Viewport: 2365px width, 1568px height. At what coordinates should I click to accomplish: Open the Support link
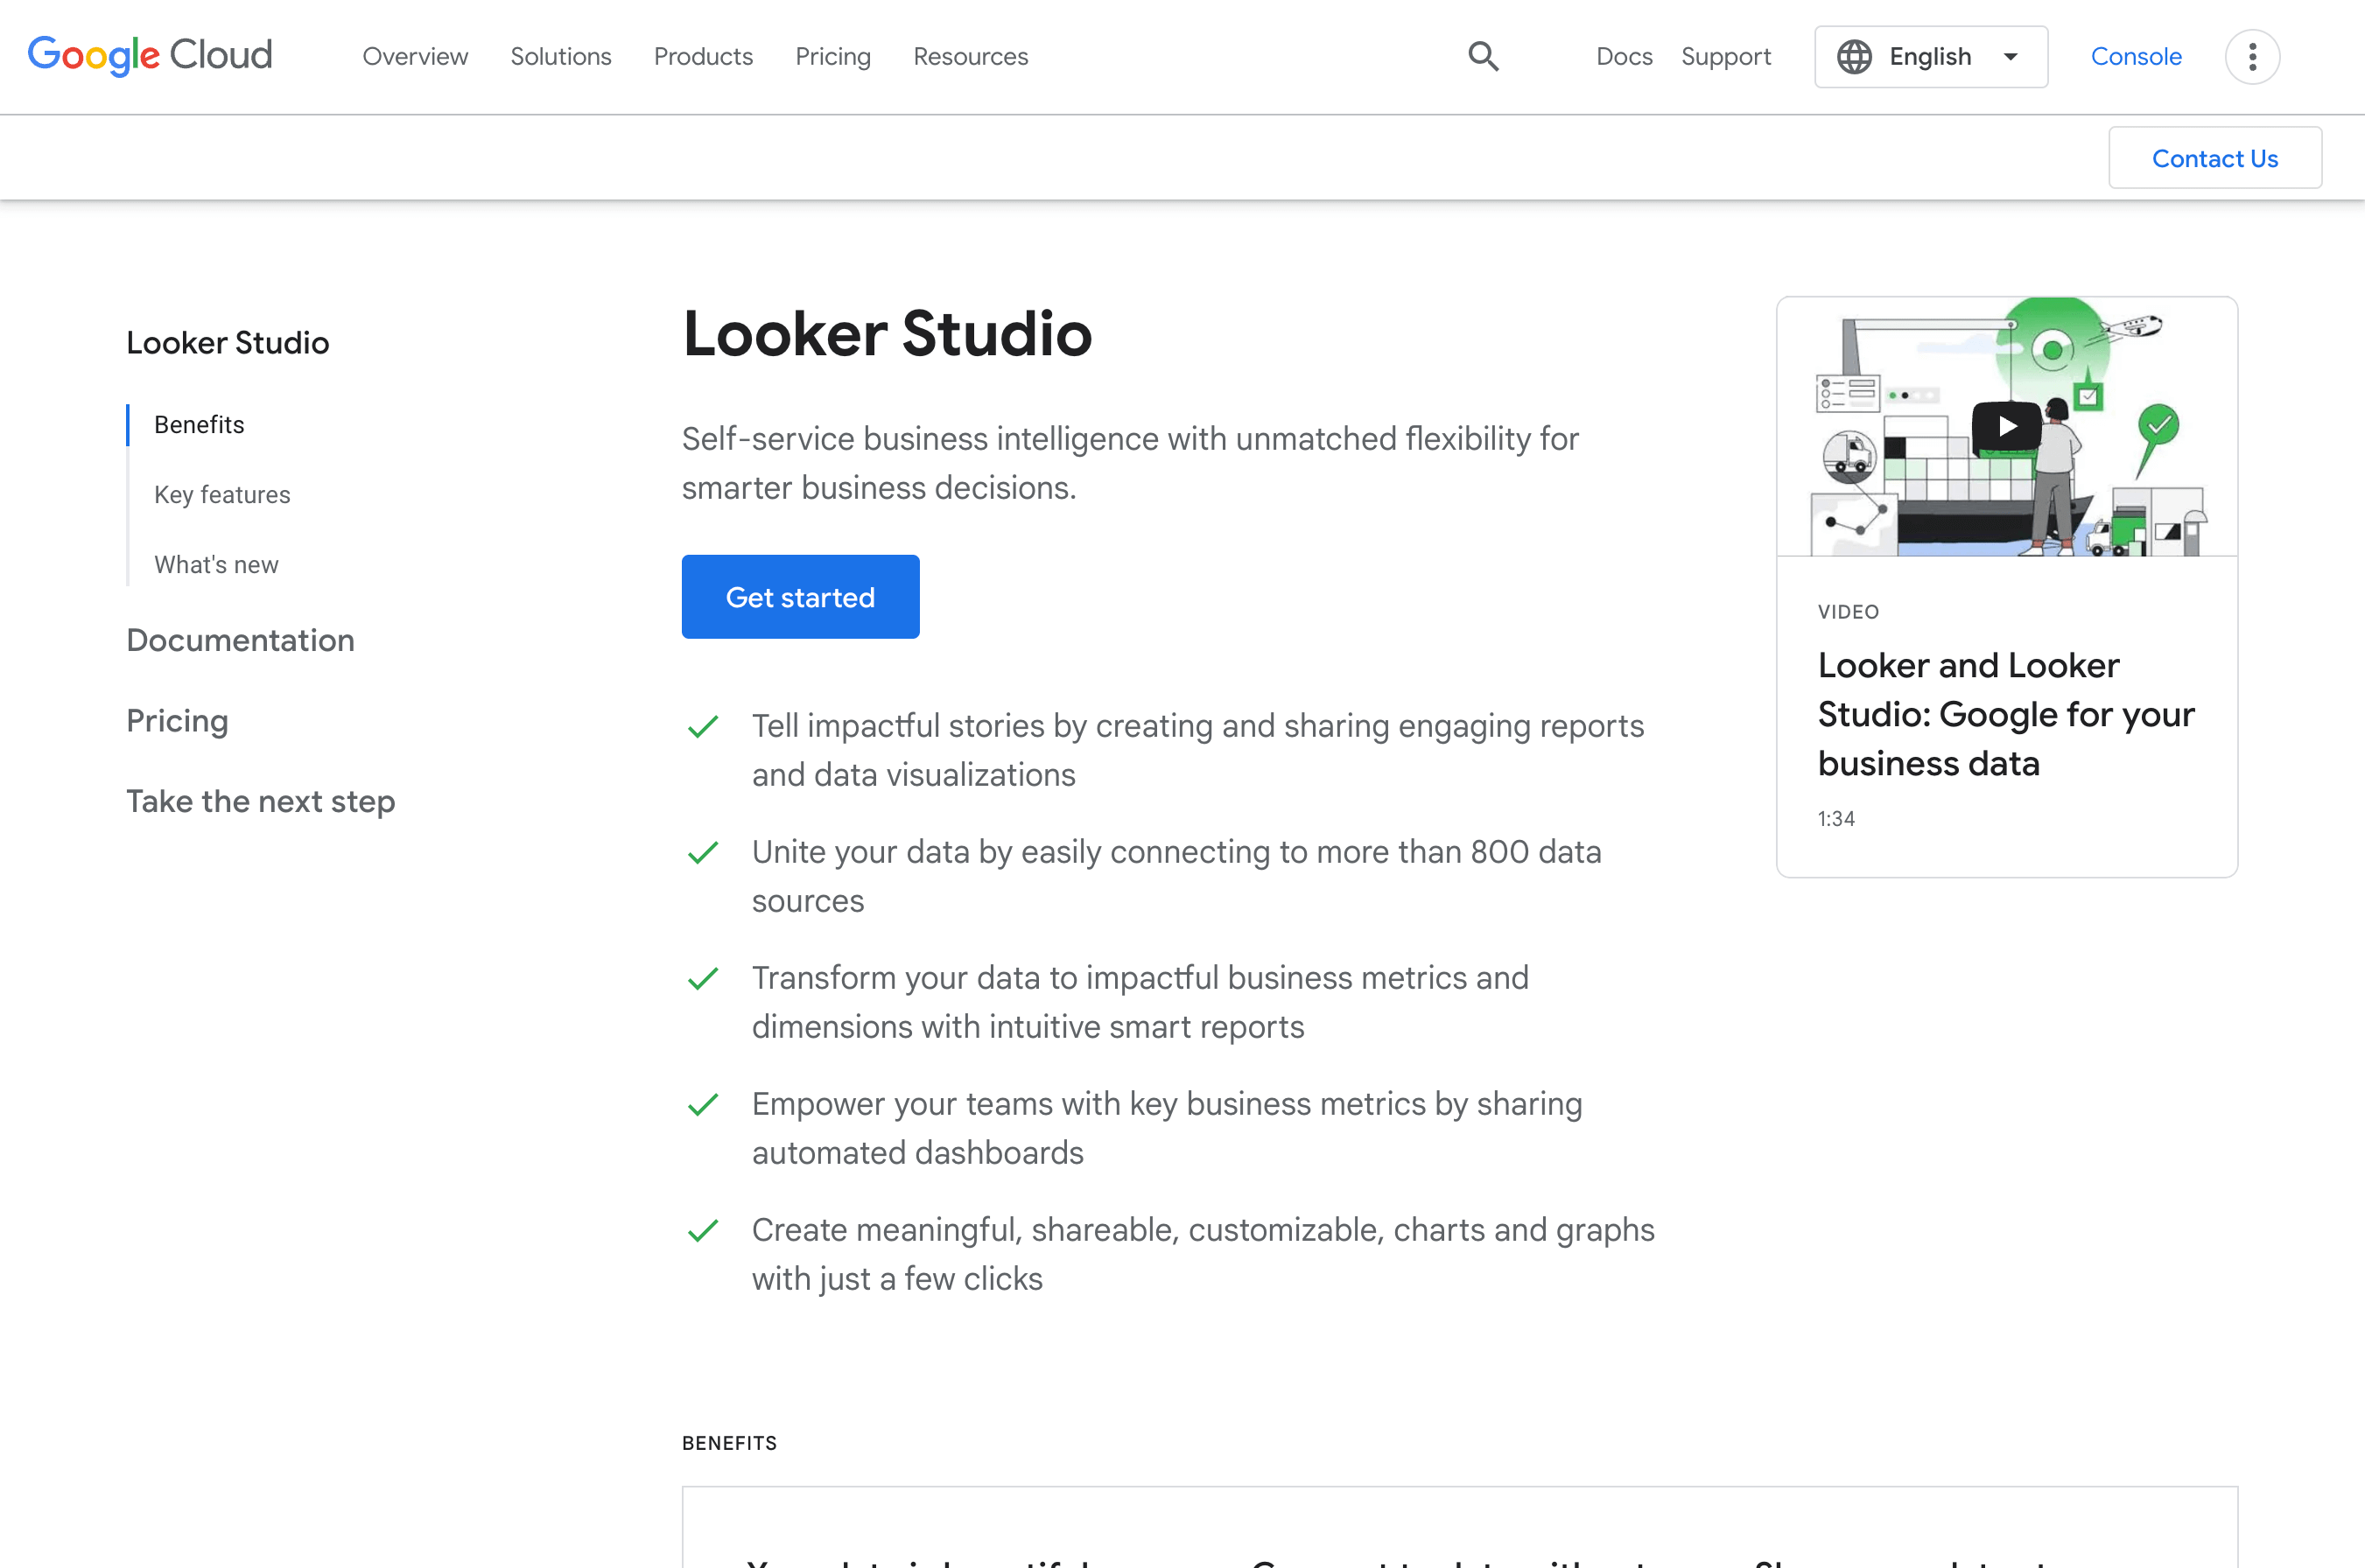click(x=1725, y=57)
